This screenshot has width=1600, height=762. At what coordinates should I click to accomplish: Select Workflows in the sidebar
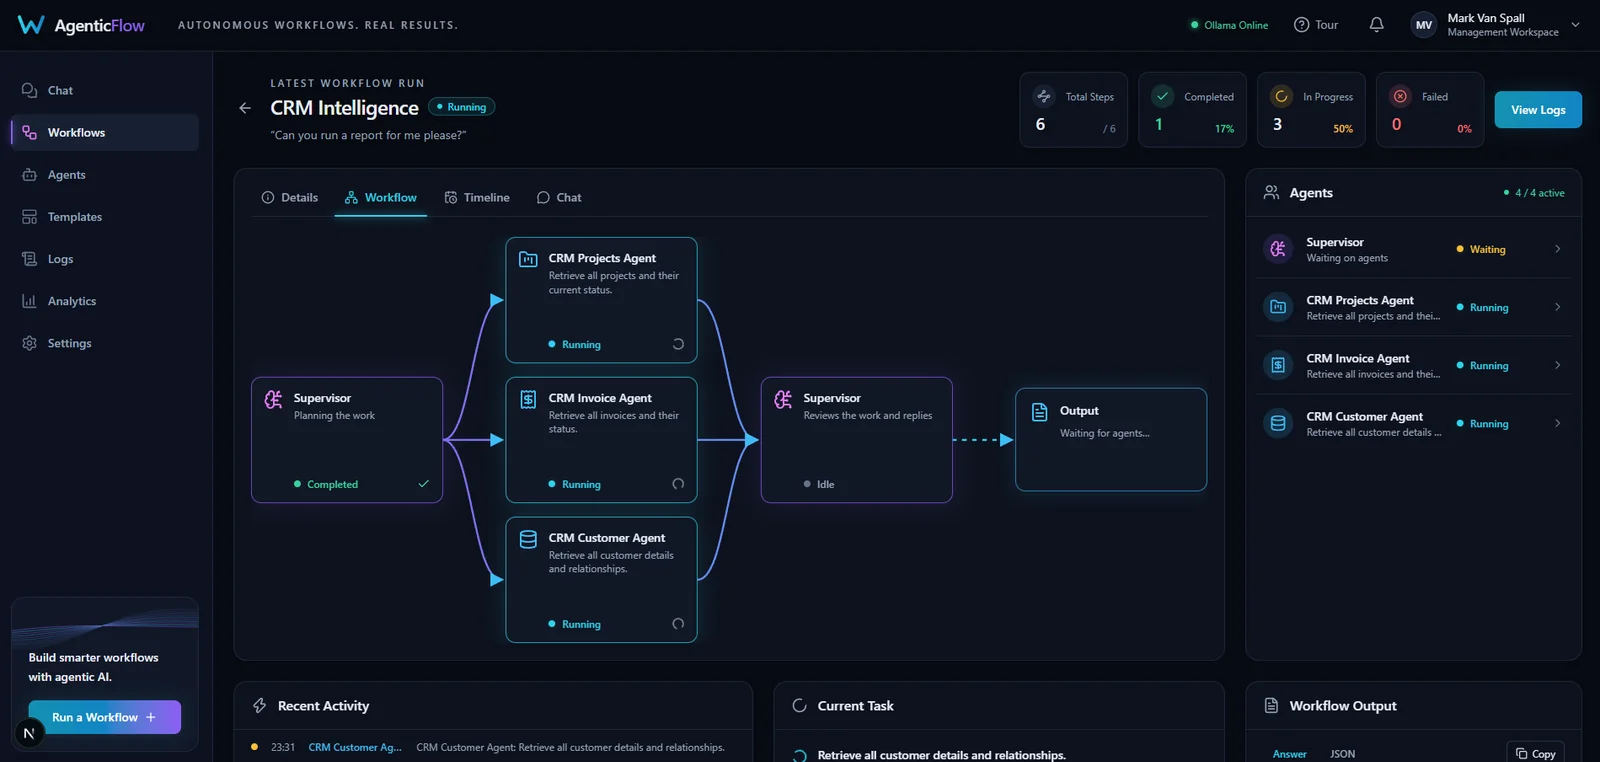click(104, 132)
